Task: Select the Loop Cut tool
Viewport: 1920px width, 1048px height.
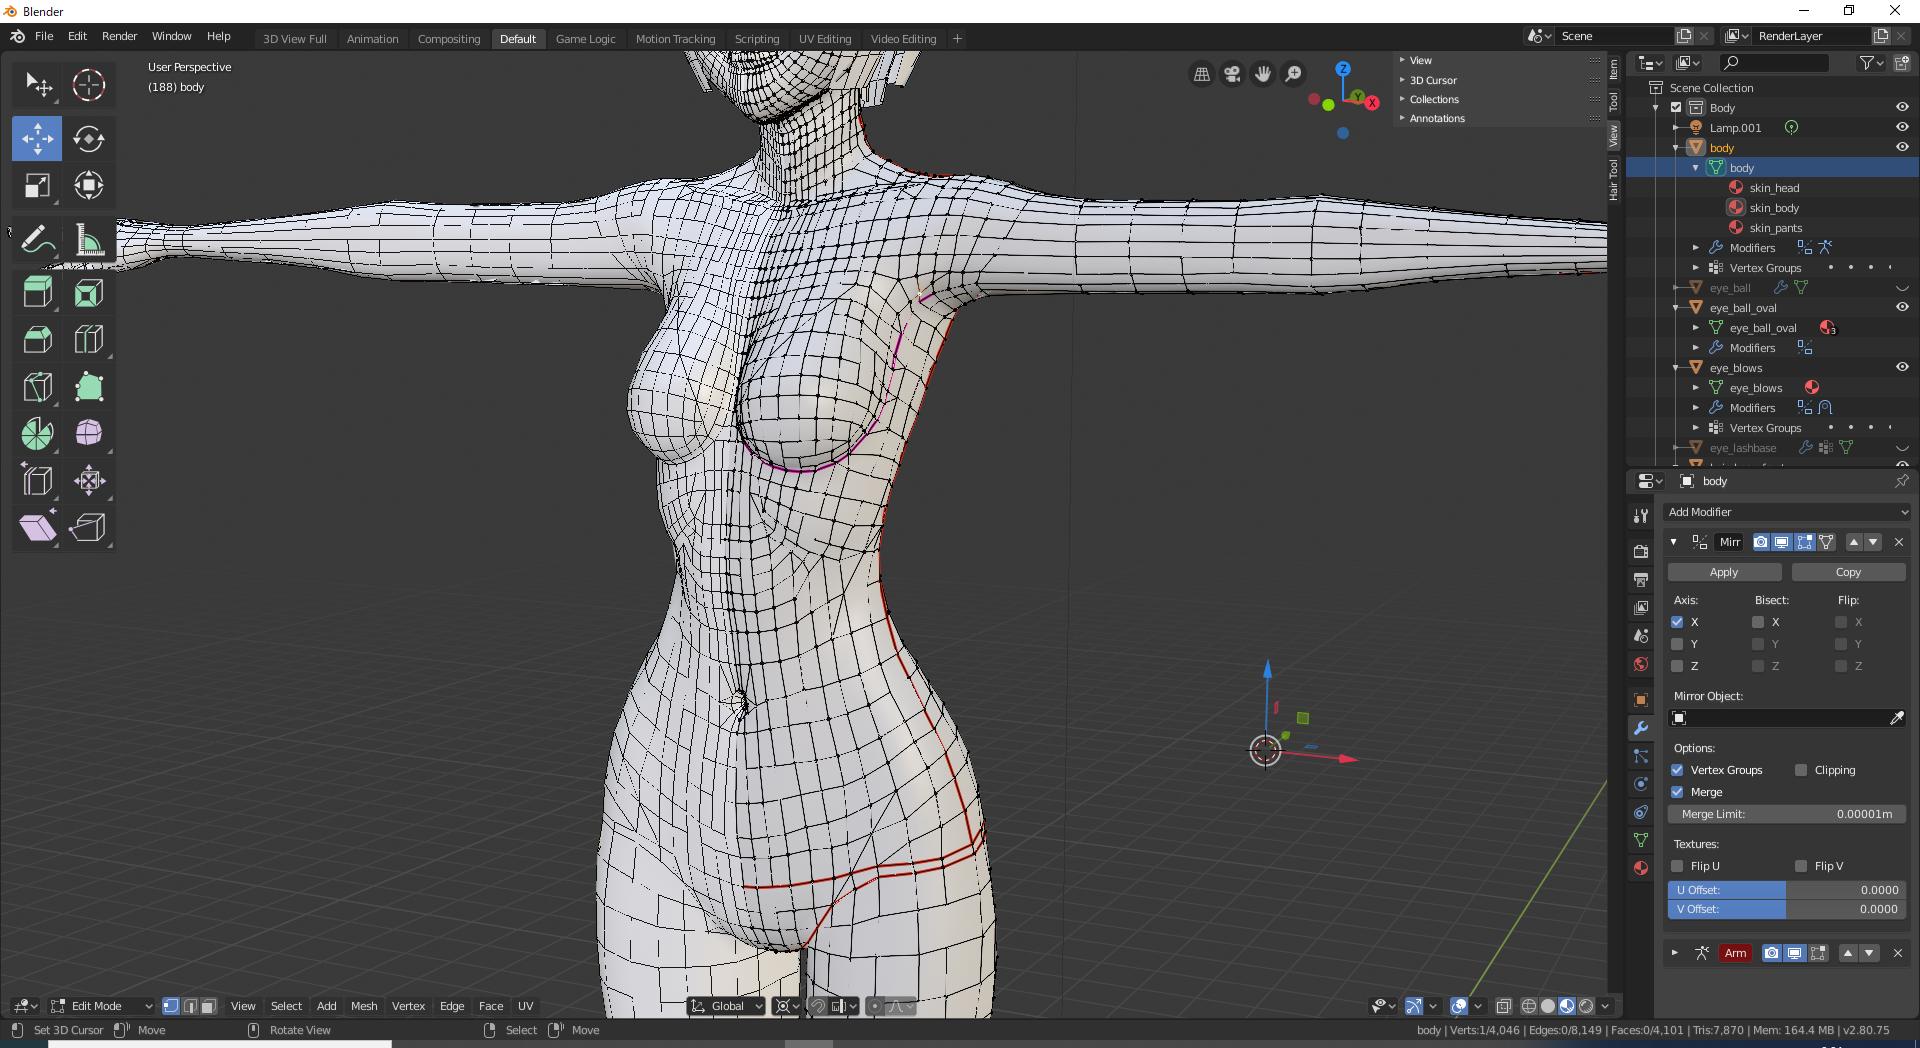Action: tap(89, 340)
